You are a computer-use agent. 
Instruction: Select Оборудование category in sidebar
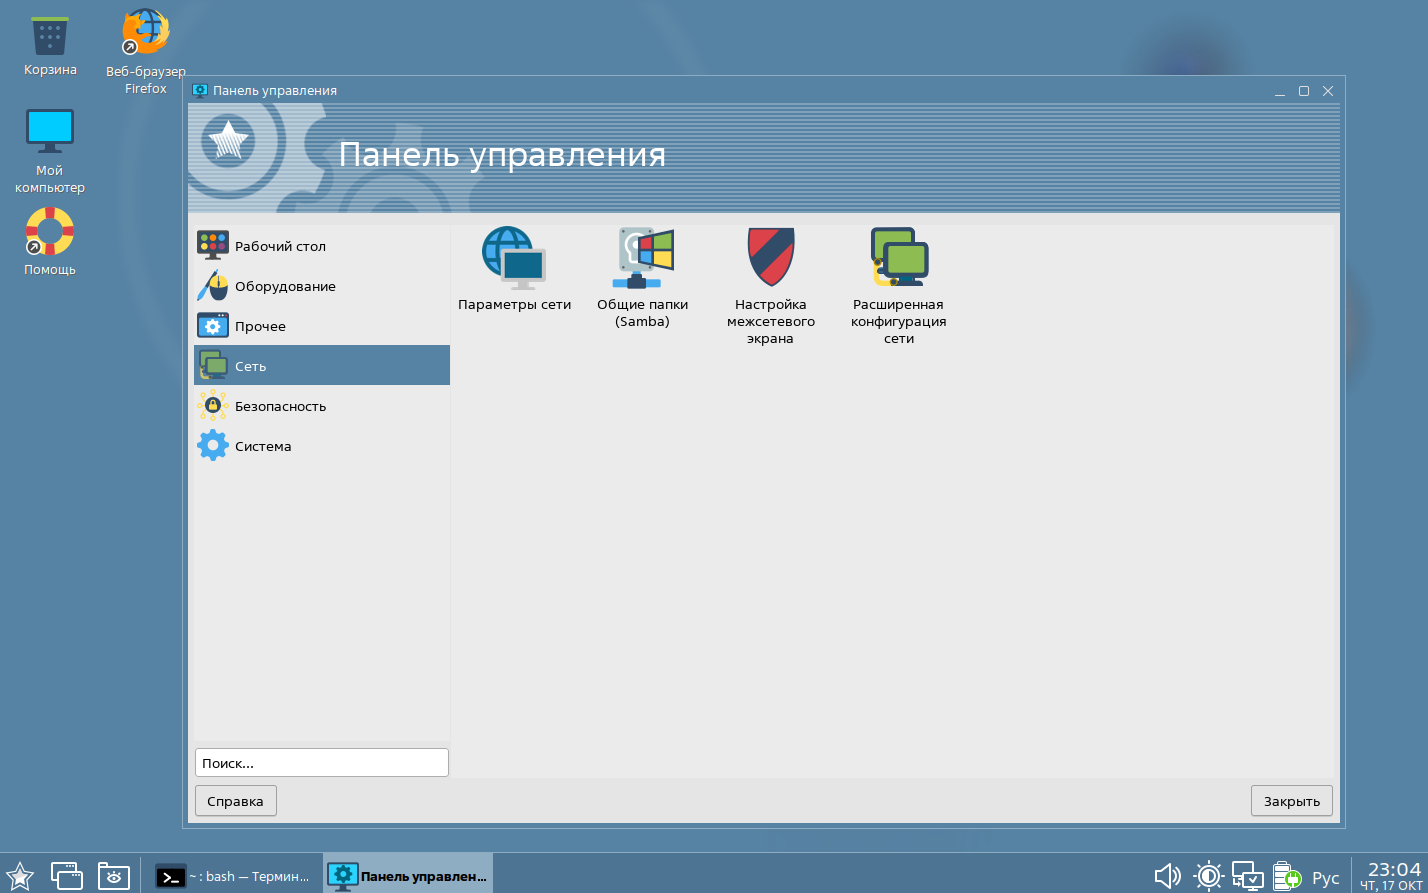[x=321, y=286]
